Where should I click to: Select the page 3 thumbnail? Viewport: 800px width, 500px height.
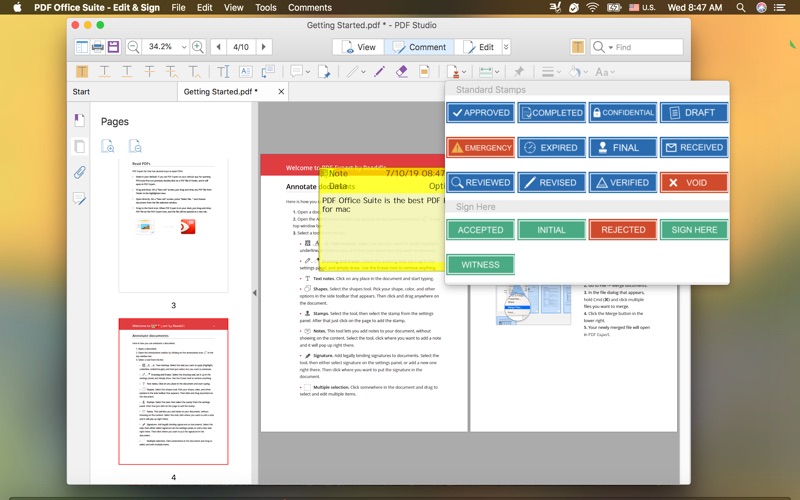coord(173,226)
